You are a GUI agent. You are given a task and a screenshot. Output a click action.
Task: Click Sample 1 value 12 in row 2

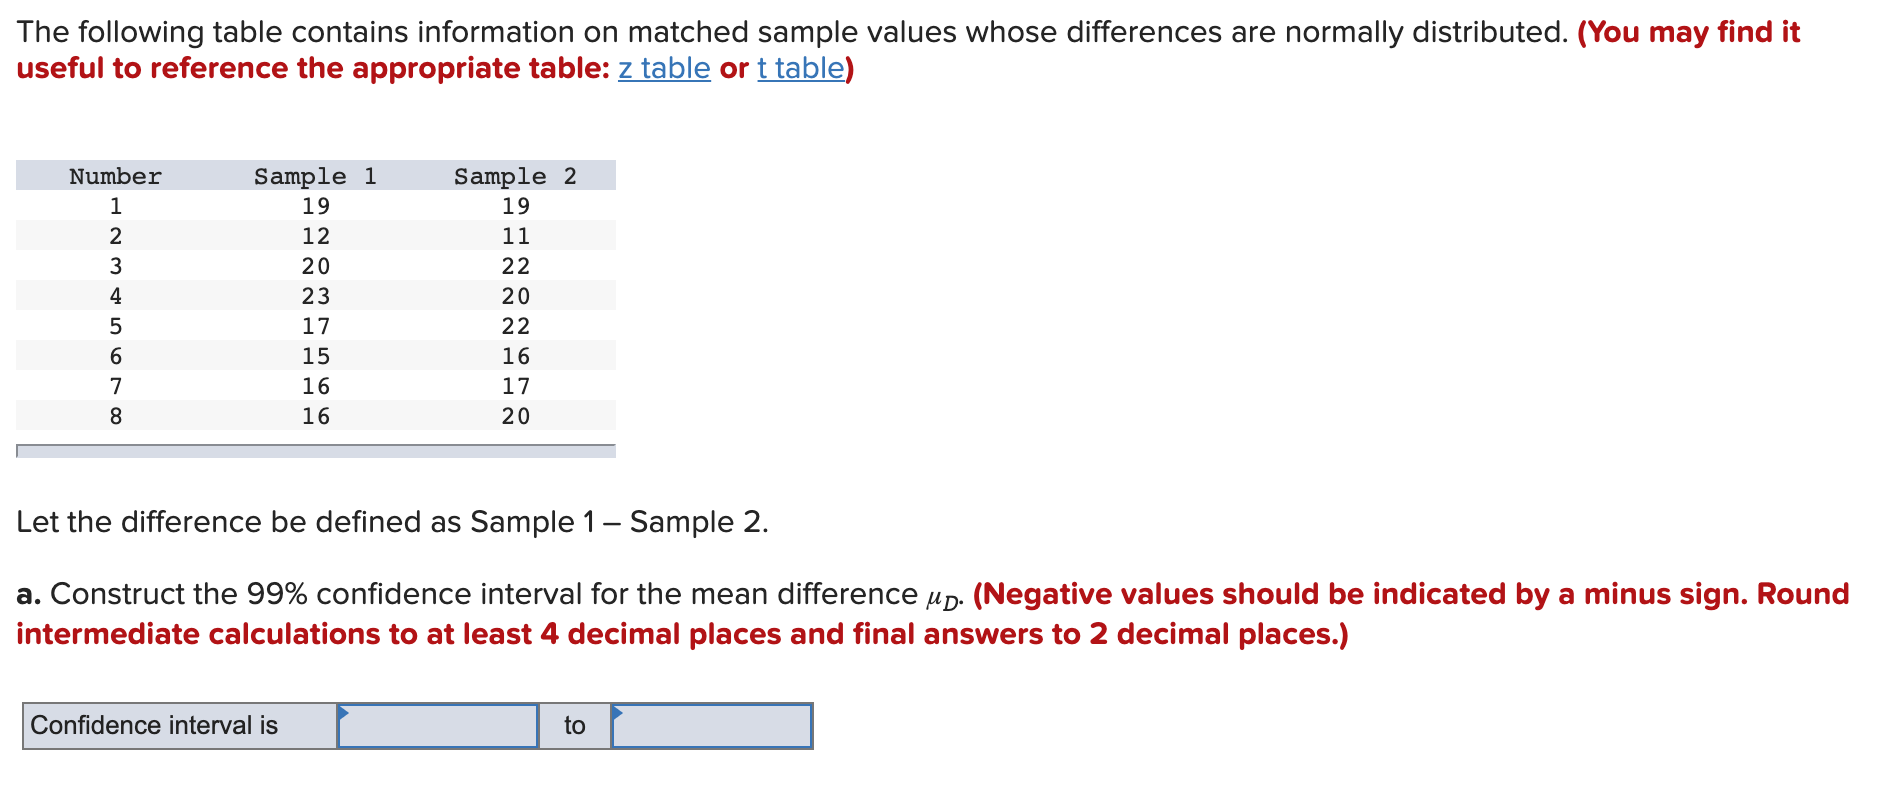(316, 236)
